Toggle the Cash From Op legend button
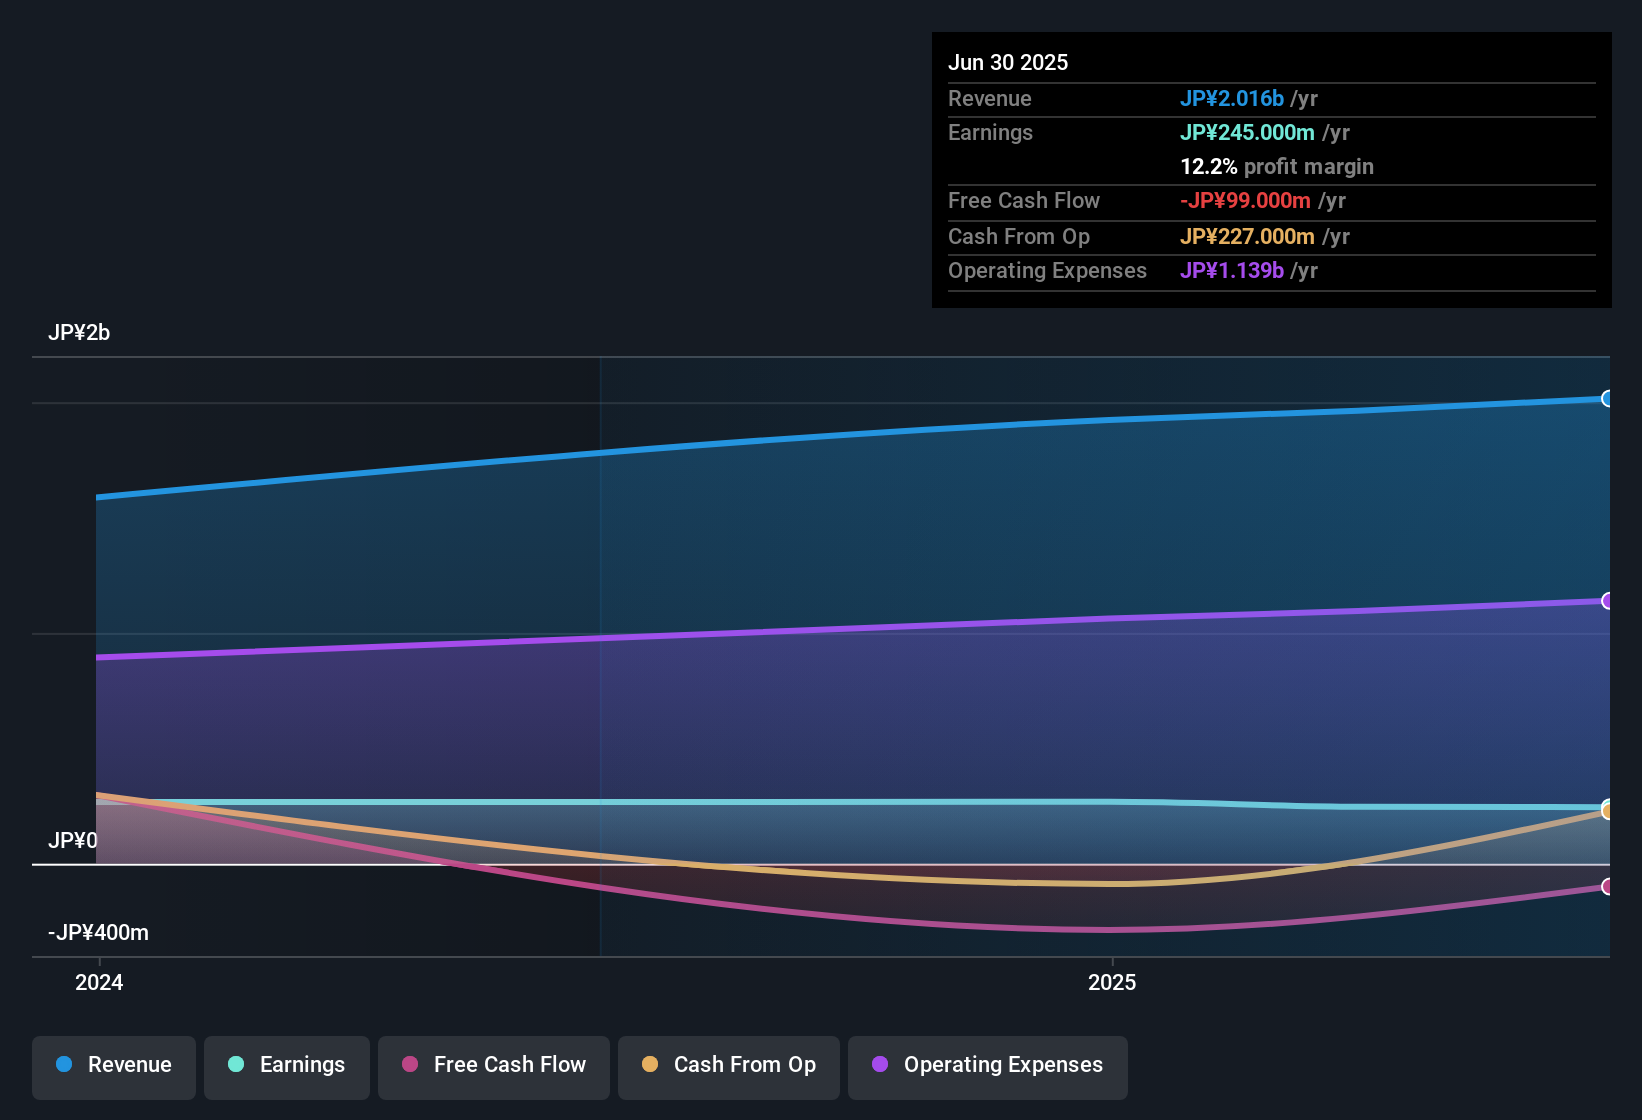 pyautogui.click(x=729, y=1067)
